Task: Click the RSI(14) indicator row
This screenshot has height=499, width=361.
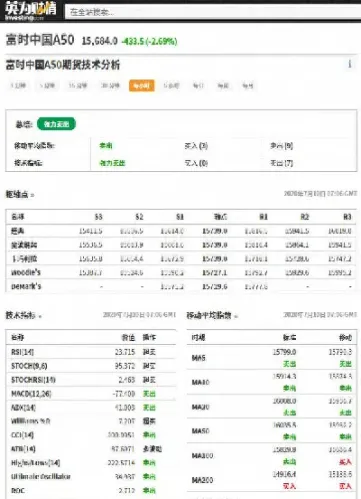Action: [91, 352]
